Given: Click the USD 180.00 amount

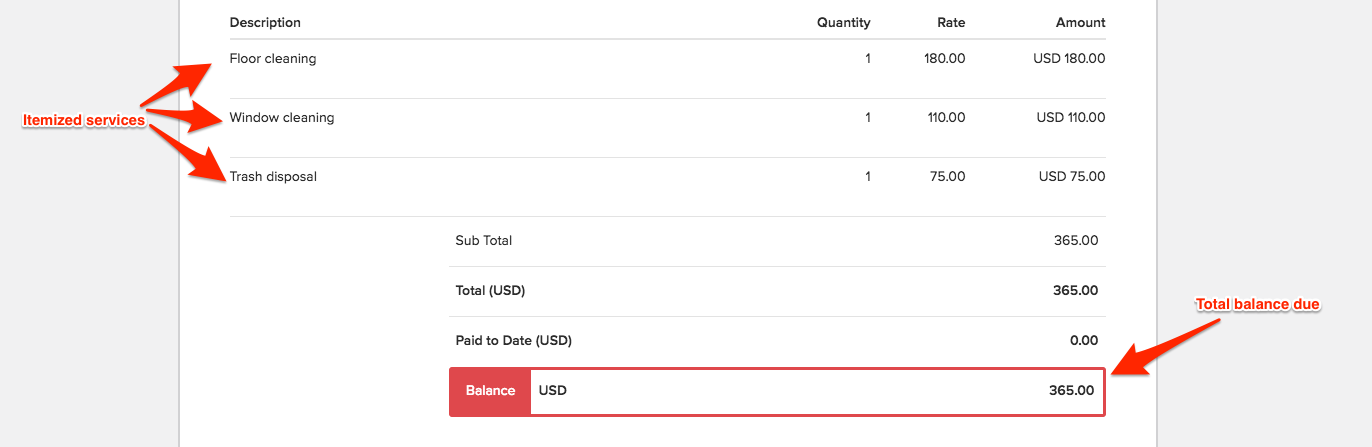Looking at the screenshot, I should click(1069, 59).
